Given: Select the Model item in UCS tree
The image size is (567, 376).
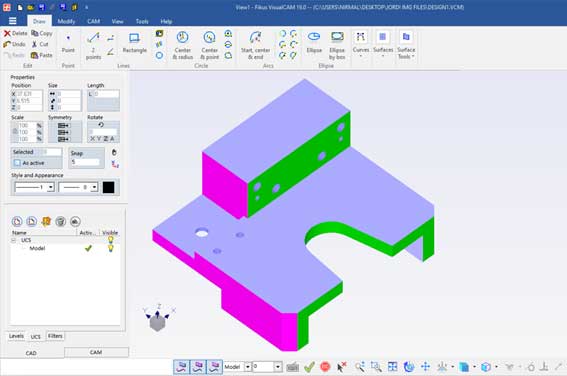Looking at the screenshot, I should click(37, 248).
